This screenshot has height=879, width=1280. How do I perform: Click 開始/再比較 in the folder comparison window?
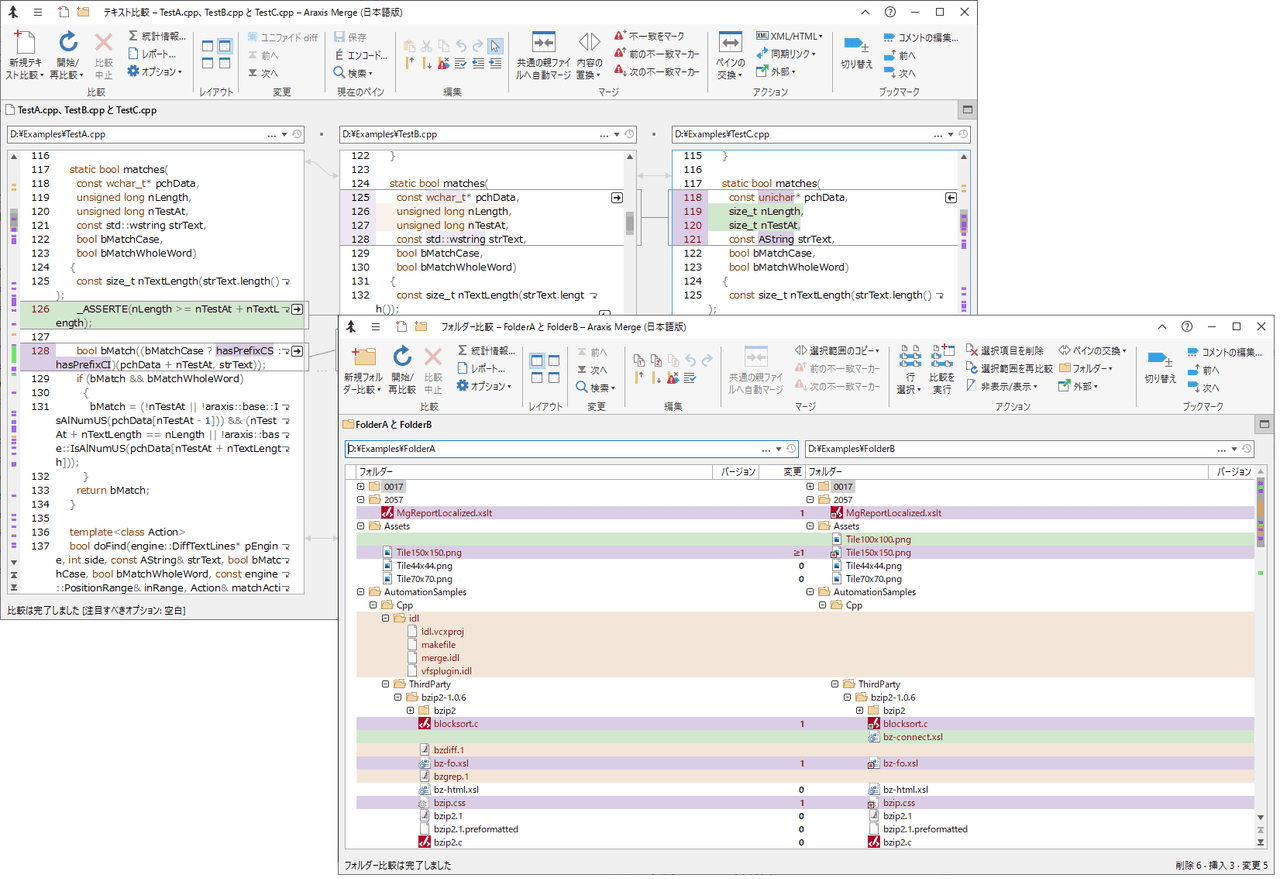[x=402, y=370]
